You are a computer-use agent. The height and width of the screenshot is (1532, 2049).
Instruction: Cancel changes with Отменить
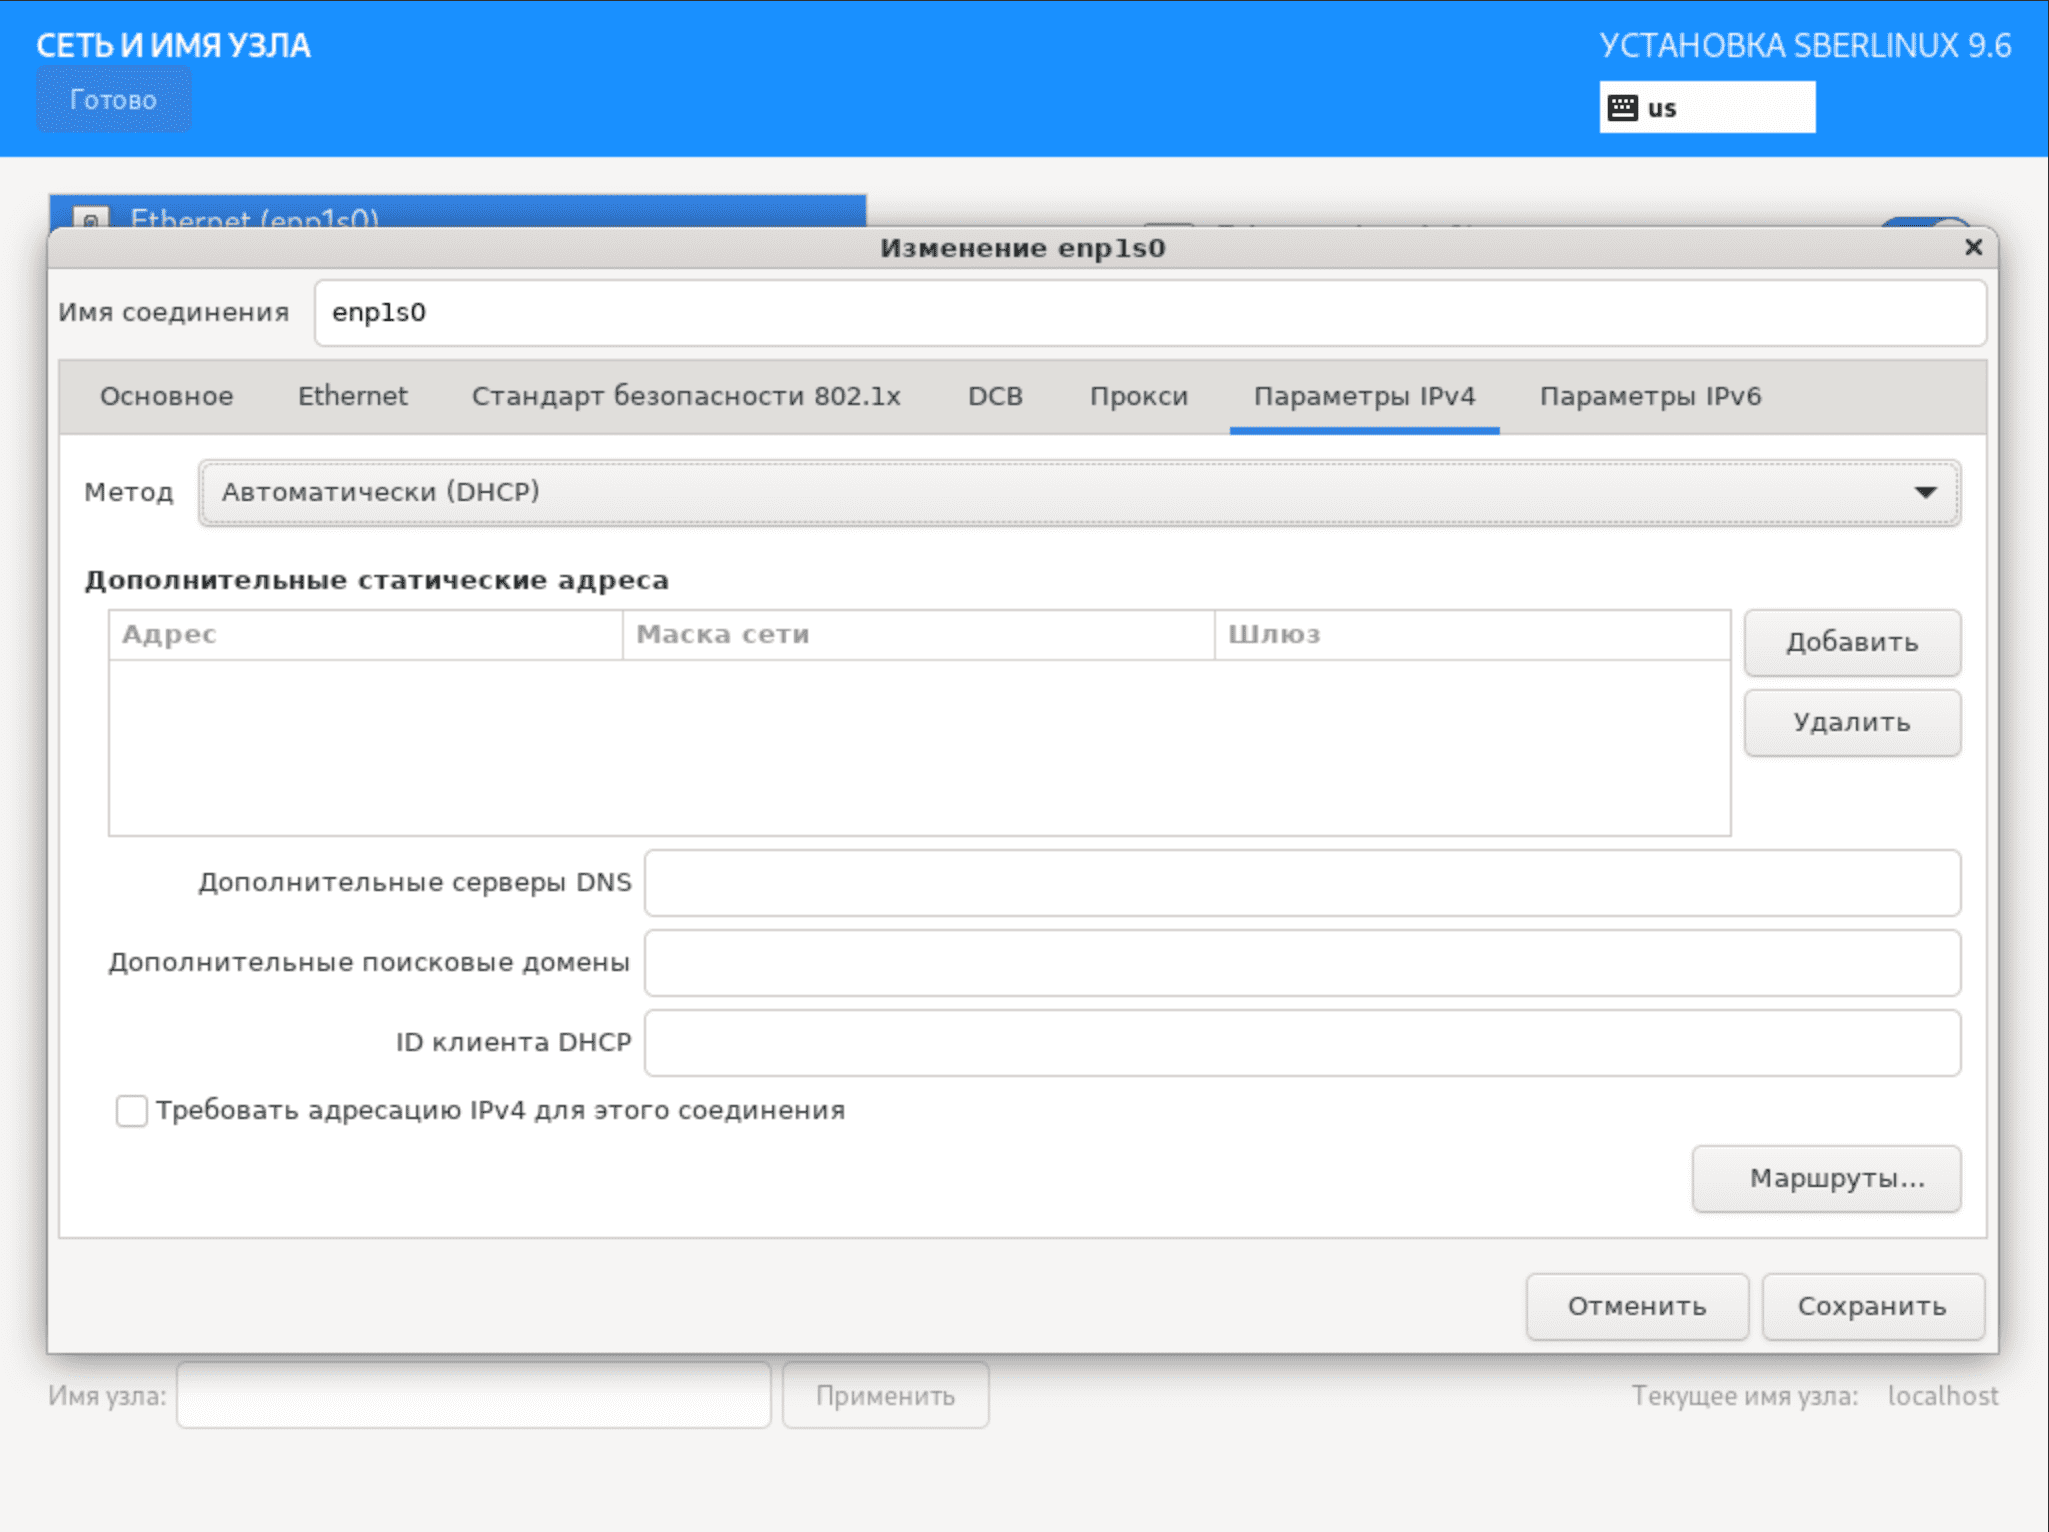point(1637,1306)
